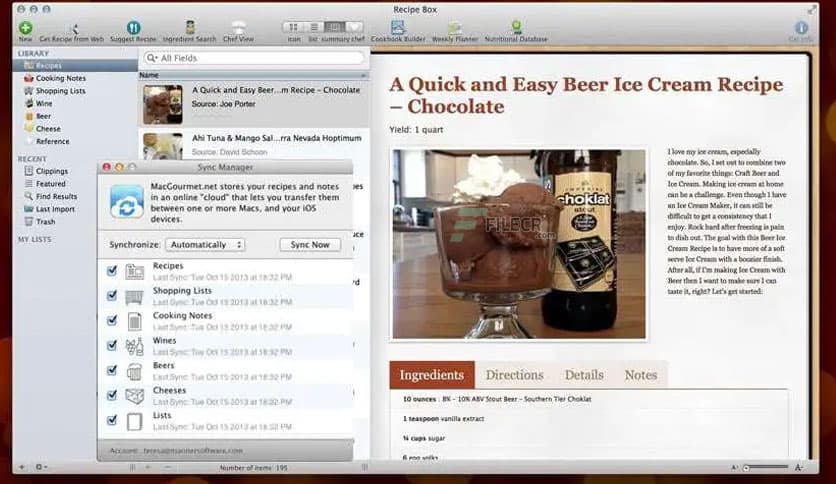Click the Name column header

coord(253,75)
